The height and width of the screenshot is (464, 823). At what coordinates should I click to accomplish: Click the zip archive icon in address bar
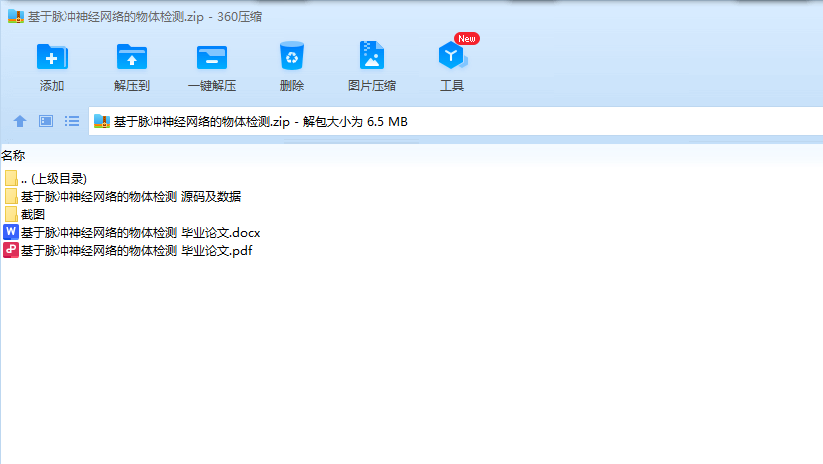click(101, 121)
